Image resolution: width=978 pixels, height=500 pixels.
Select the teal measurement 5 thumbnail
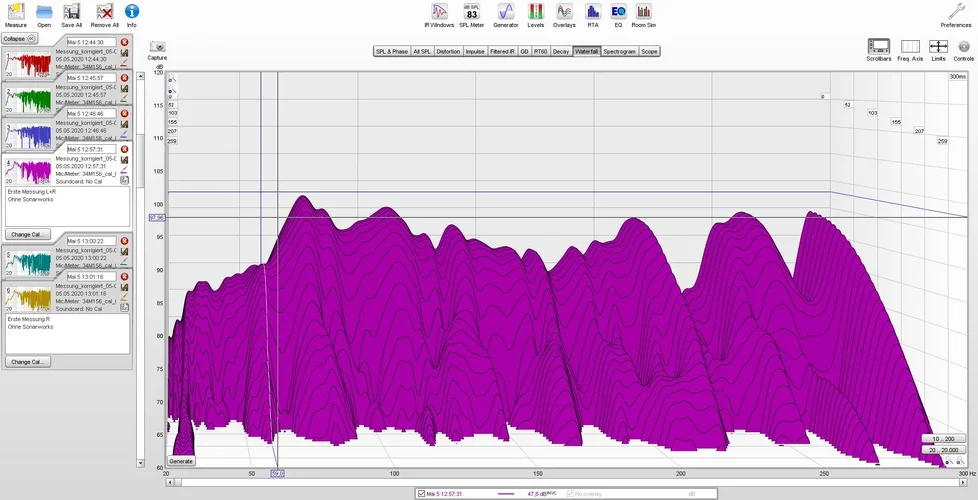(x=28, y=263)
